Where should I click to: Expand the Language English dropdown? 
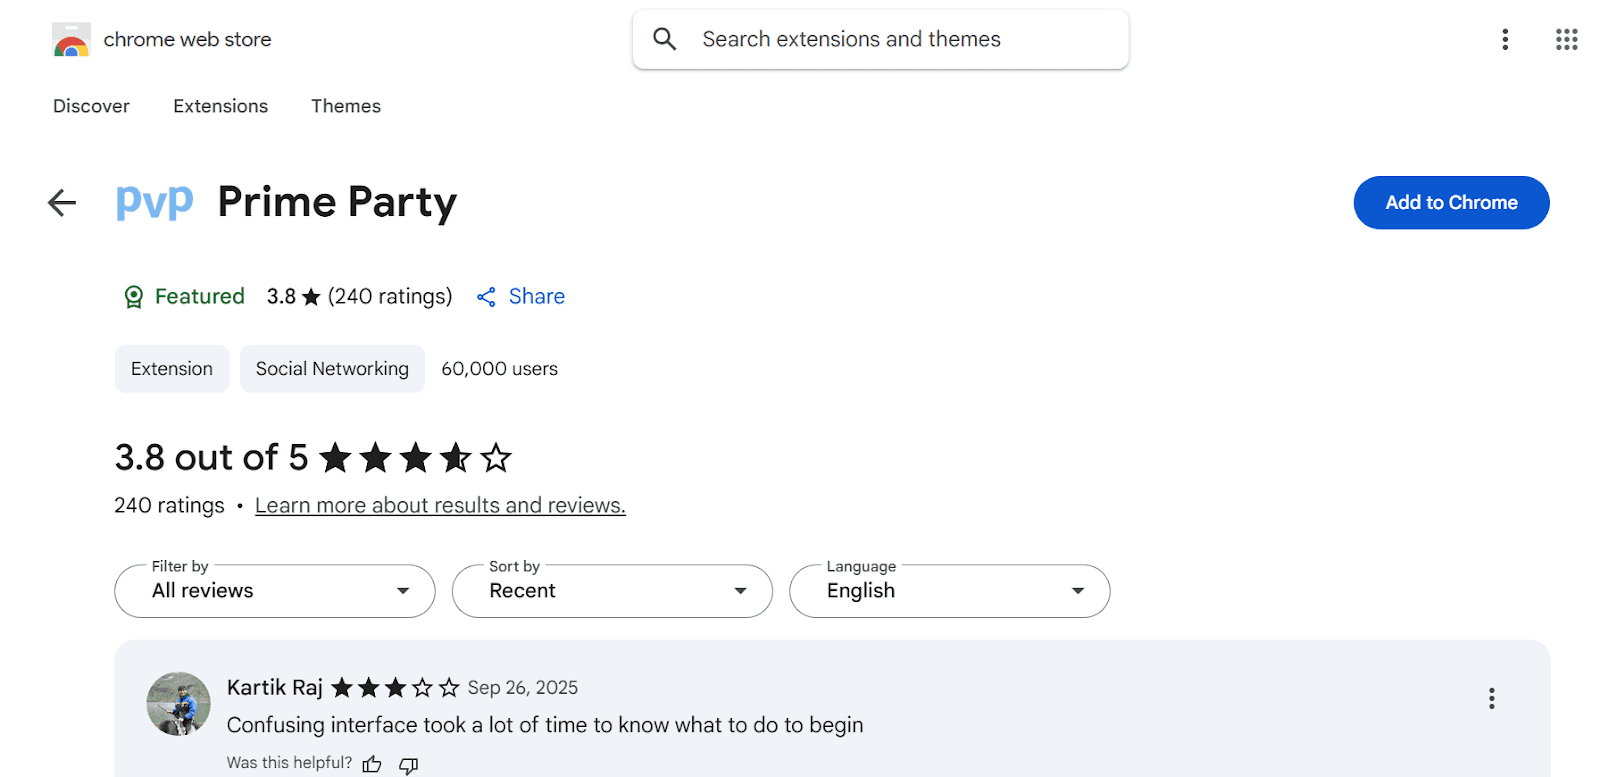point(949,591)
